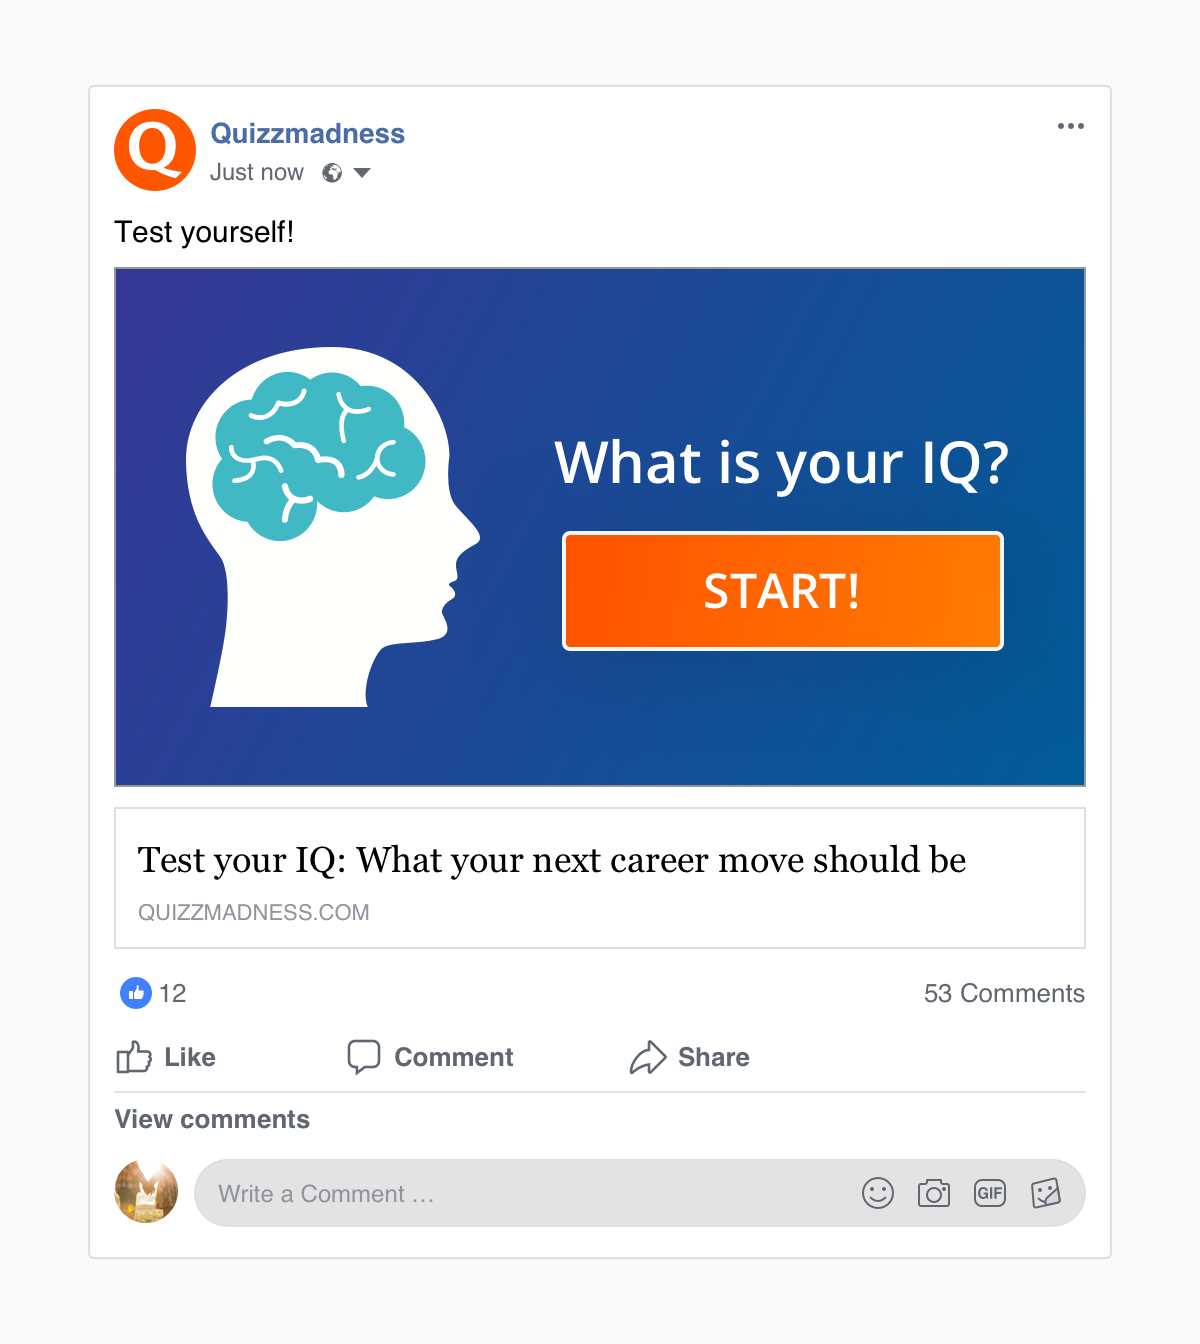Click the globe public visibility icon

click(x=332, y=173)
